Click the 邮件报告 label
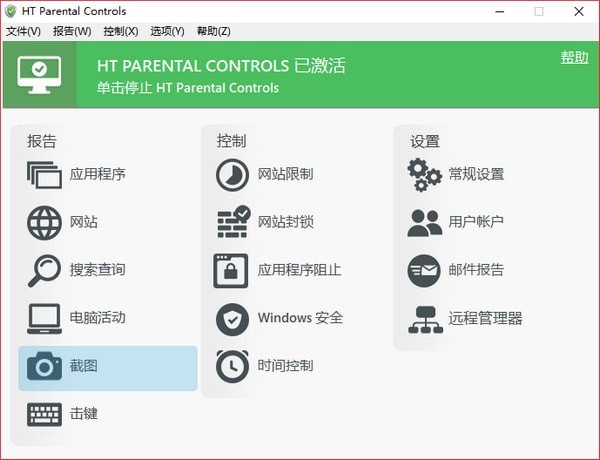Image resolution: width=600 pixels, height=460 pixels. coord(476,270)
